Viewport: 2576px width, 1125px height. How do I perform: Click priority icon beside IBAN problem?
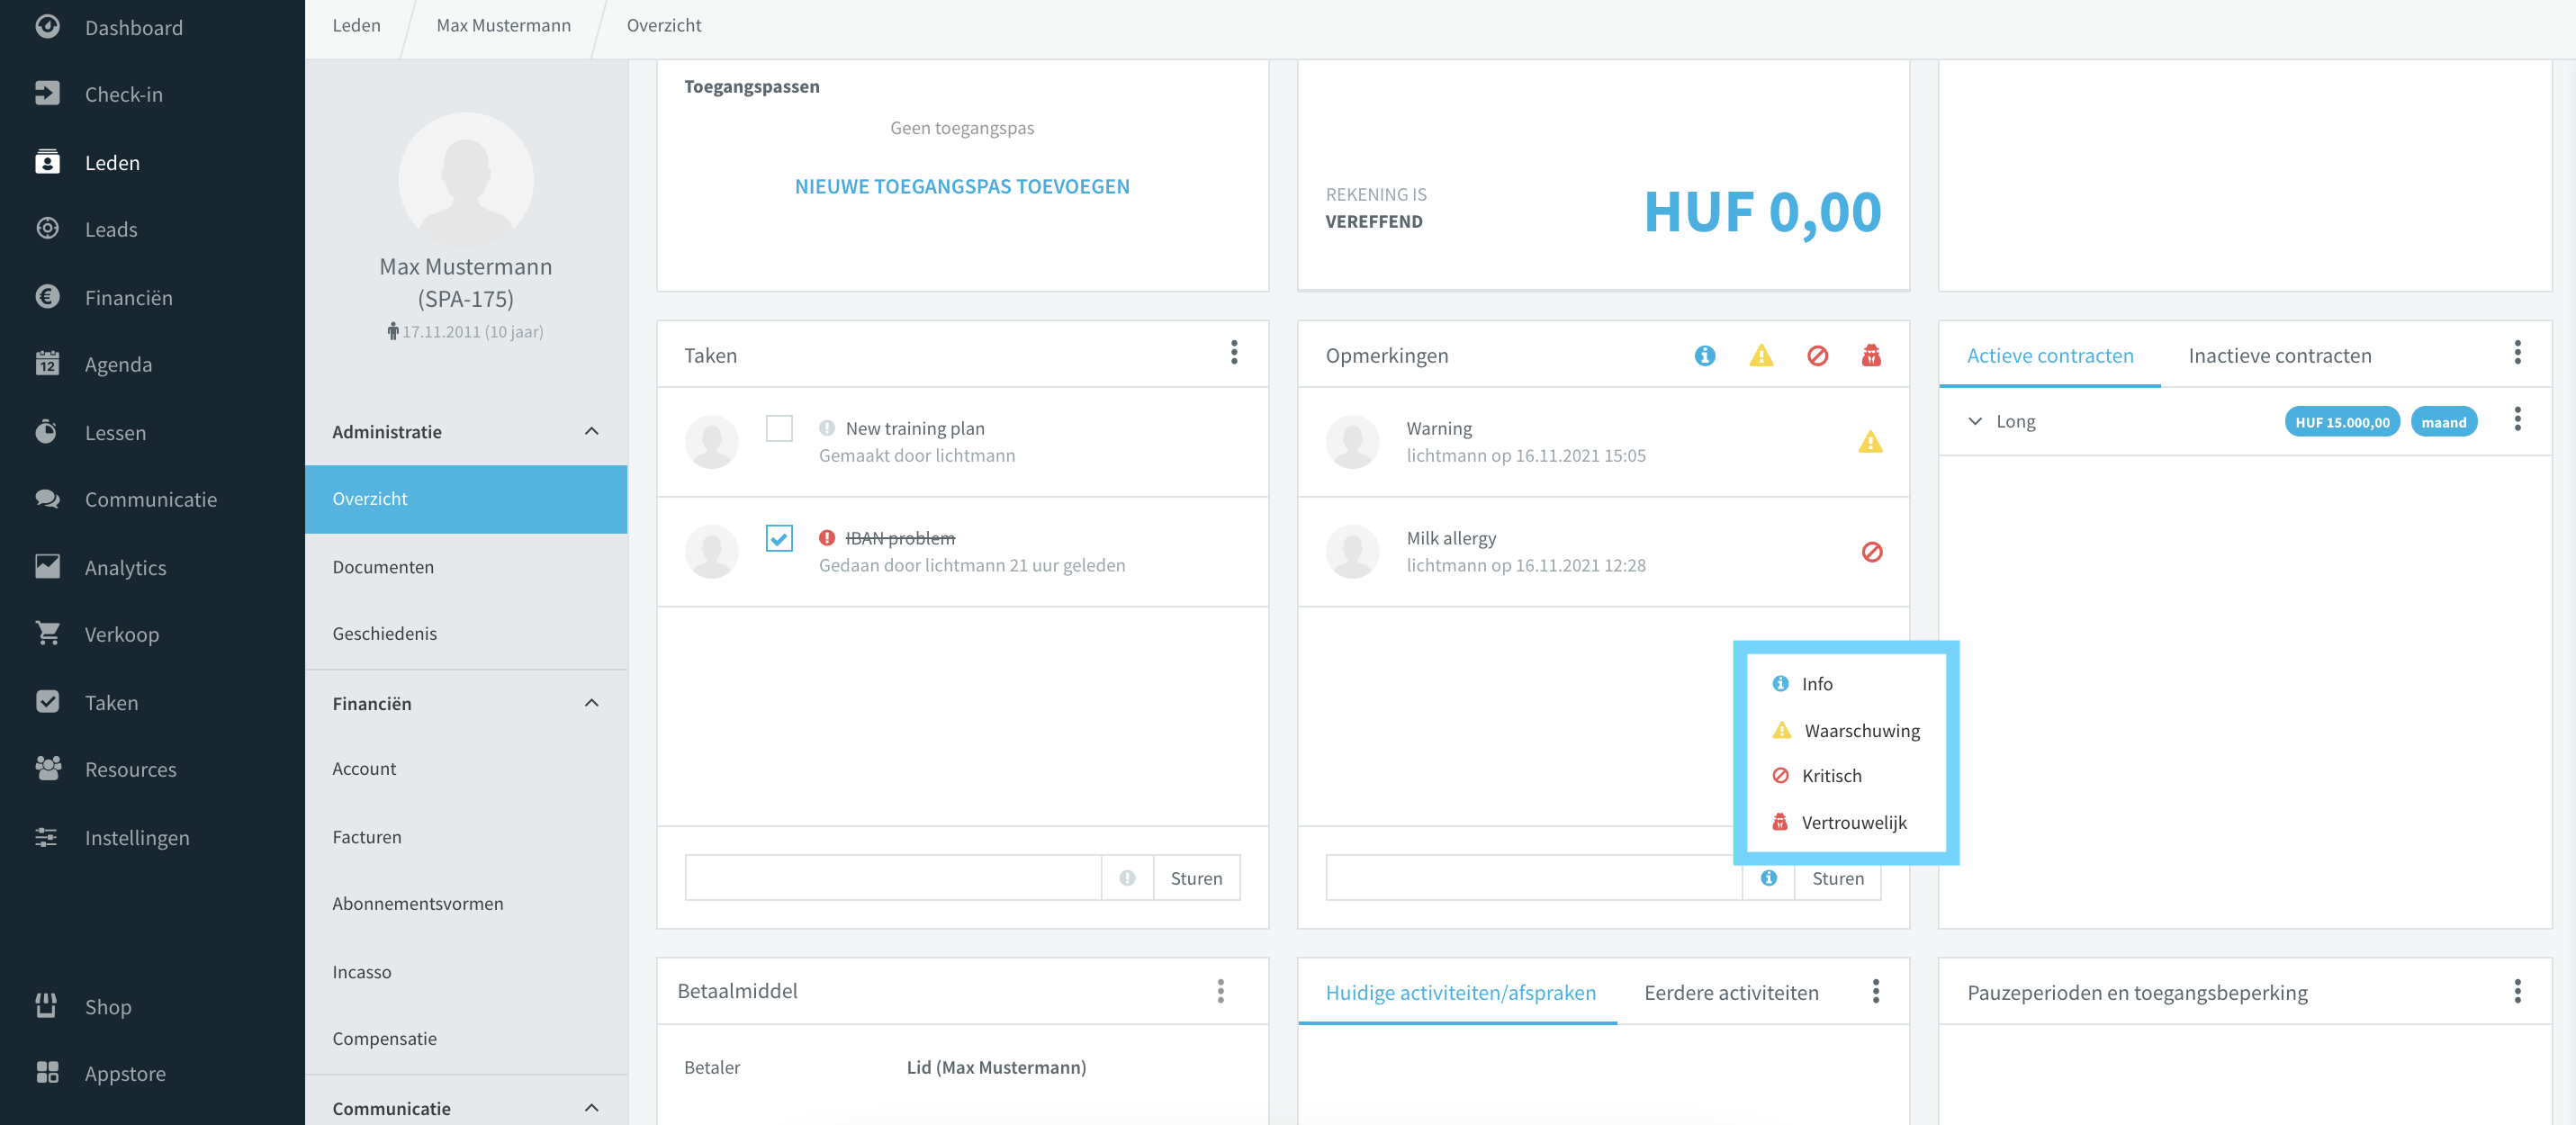tap(827, 538)
